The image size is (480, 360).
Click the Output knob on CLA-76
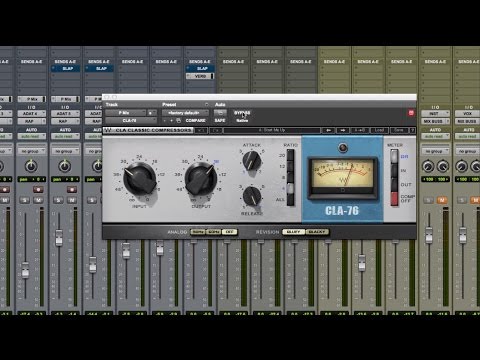201,179
